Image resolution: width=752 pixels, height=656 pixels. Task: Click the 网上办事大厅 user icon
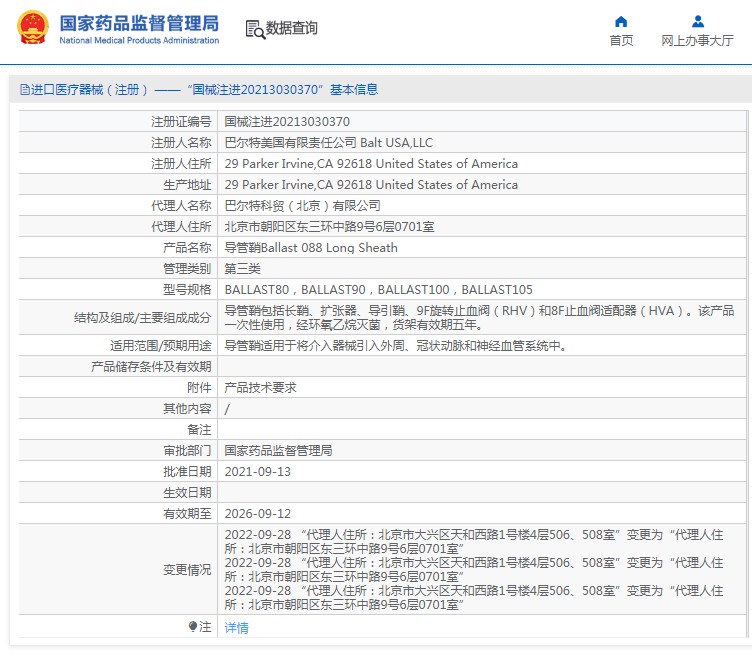(x=698, y=22)
